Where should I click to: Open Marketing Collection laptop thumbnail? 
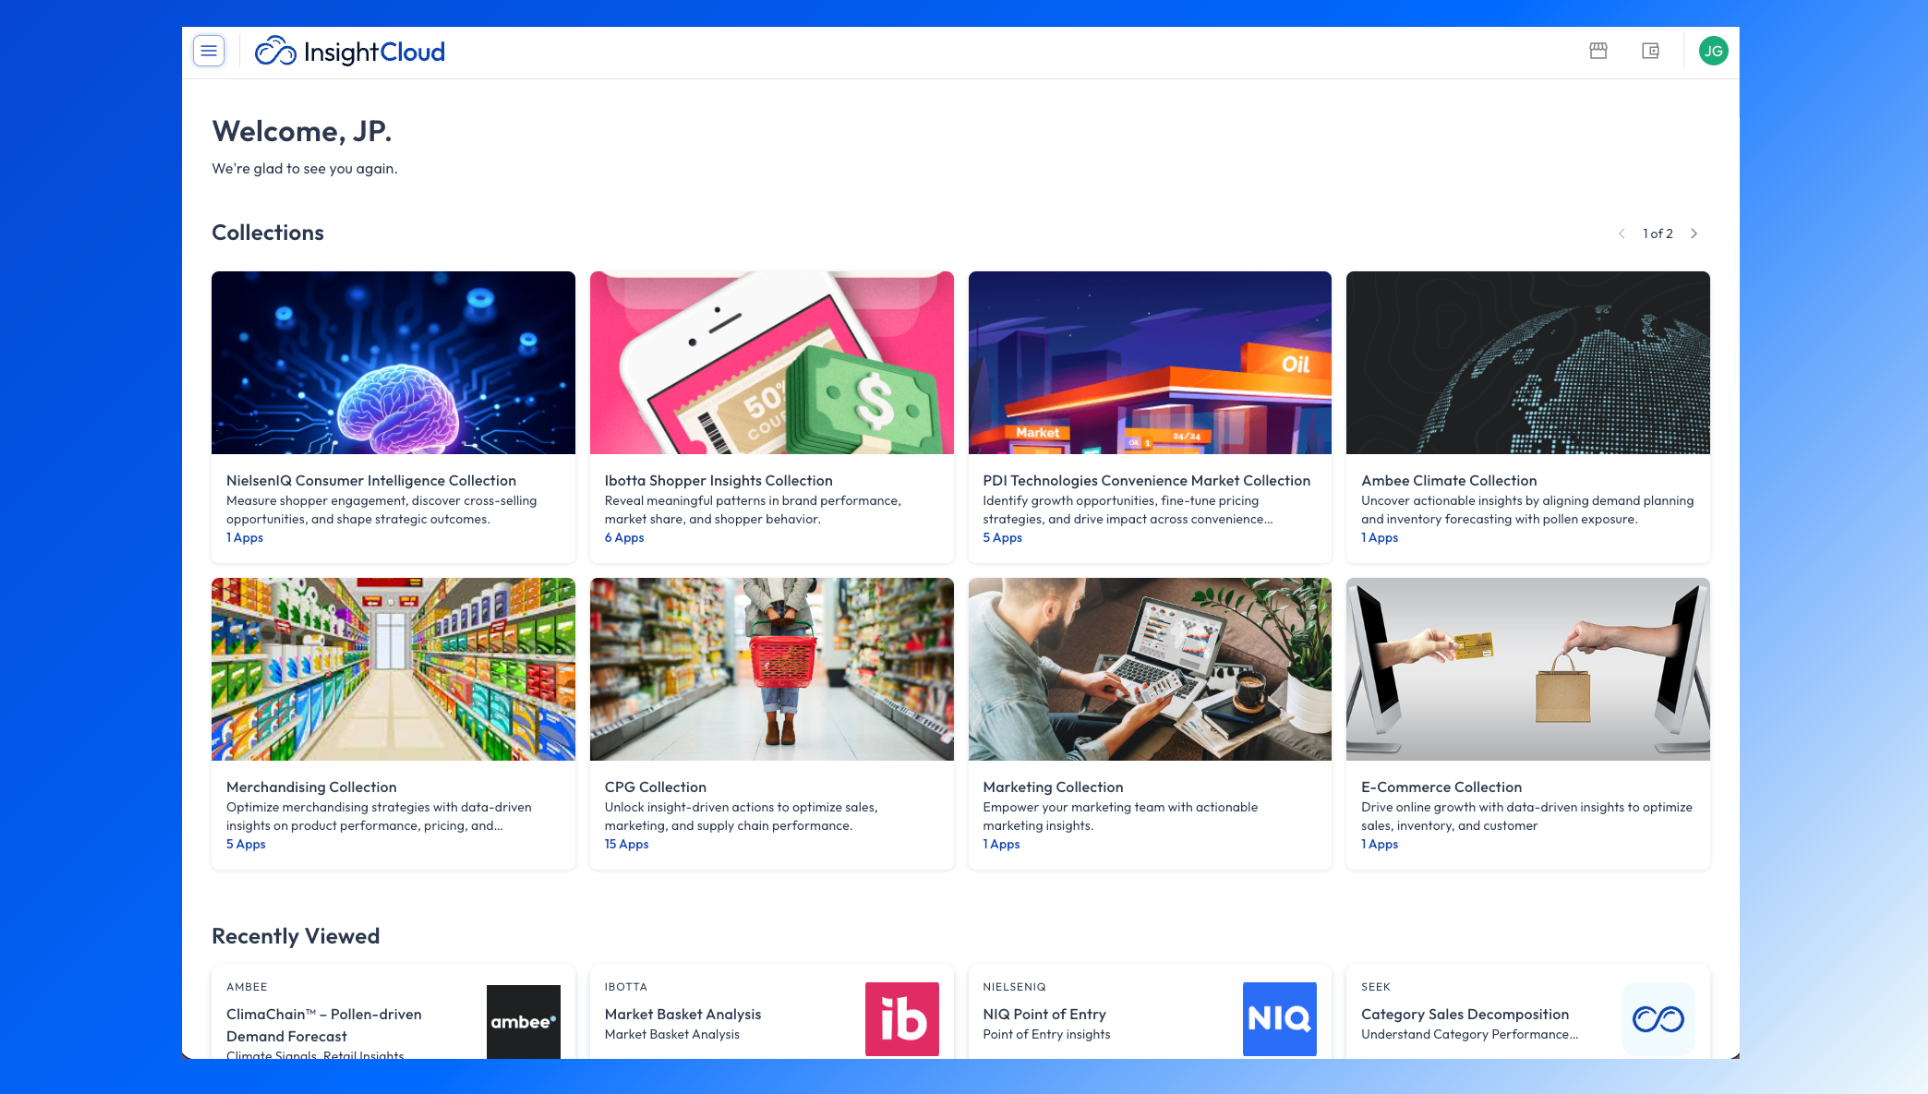point(1150,669)
